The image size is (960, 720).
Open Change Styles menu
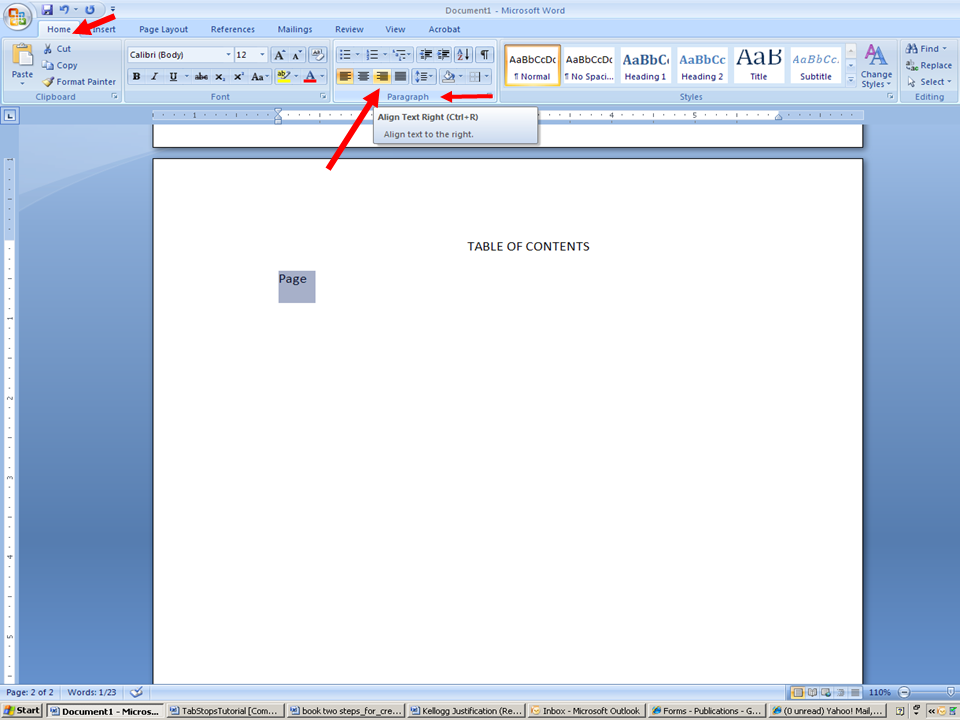point(876,66)
